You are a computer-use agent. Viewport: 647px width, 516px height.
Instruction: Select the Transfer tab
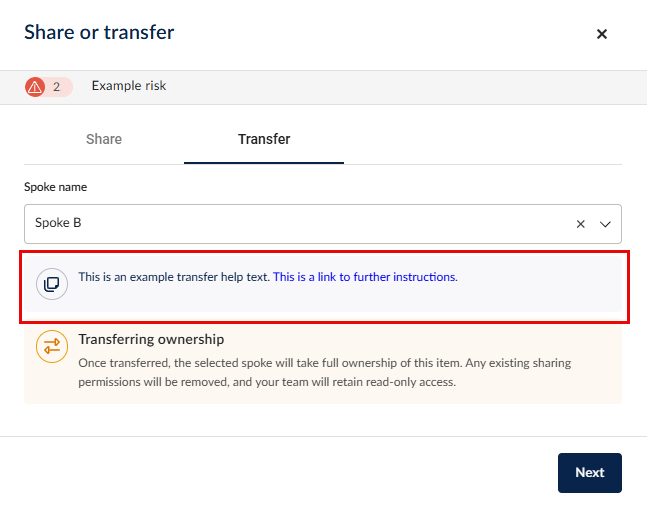coord(264,139)
